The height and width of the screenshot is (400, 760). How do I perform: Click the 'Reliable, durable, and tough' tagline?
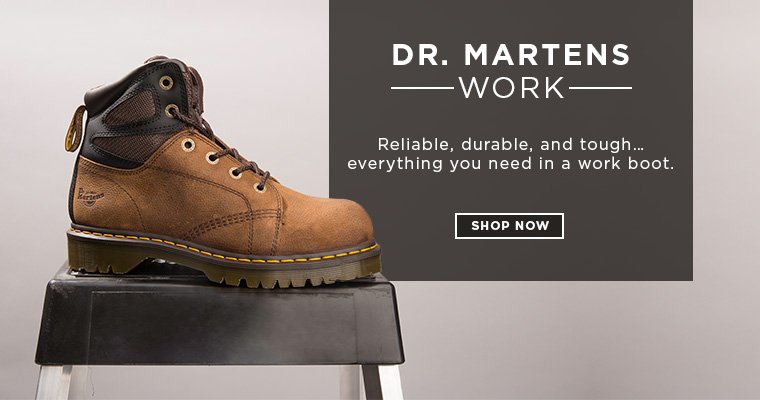coord(513,145)
